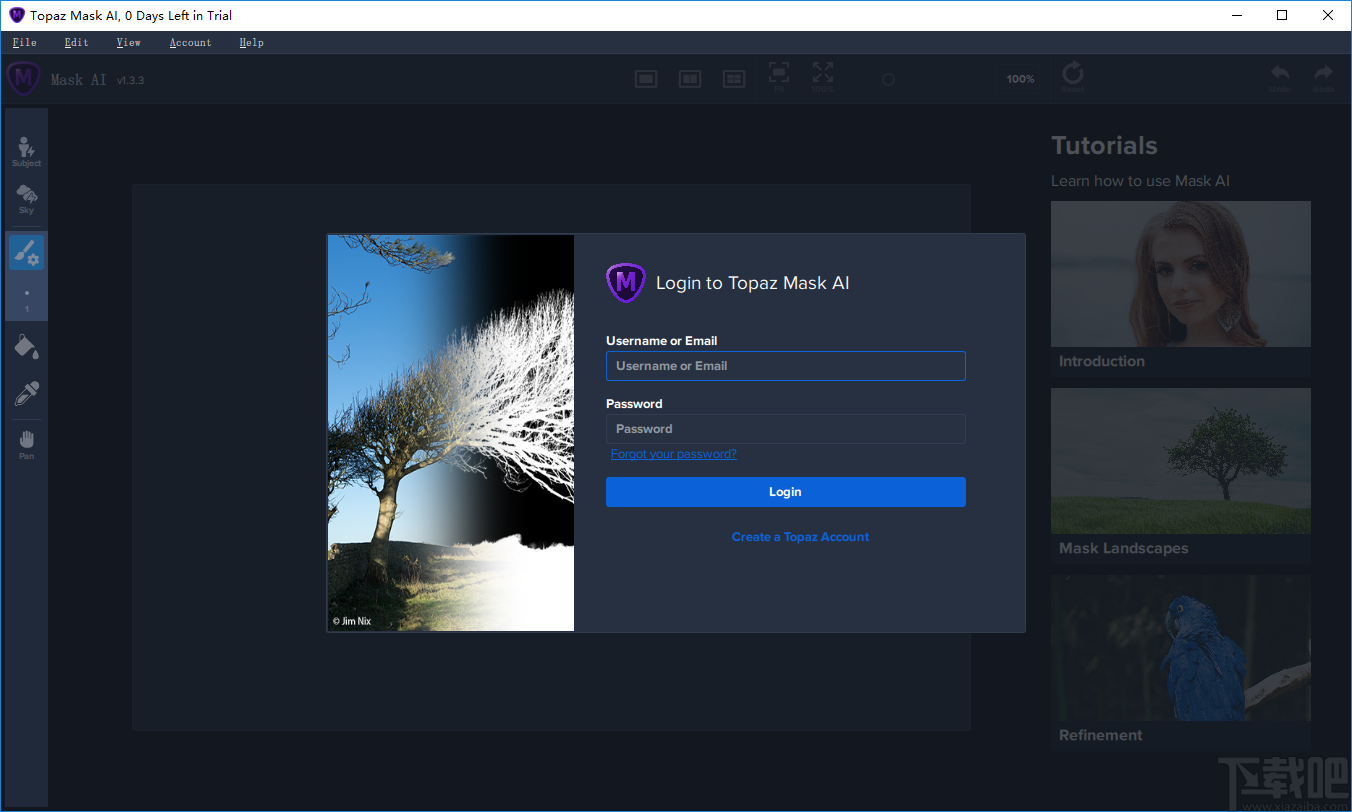Open the Refinement tutorial parrot thumbnail
Screen dimensions: 1352x812
1181,648
